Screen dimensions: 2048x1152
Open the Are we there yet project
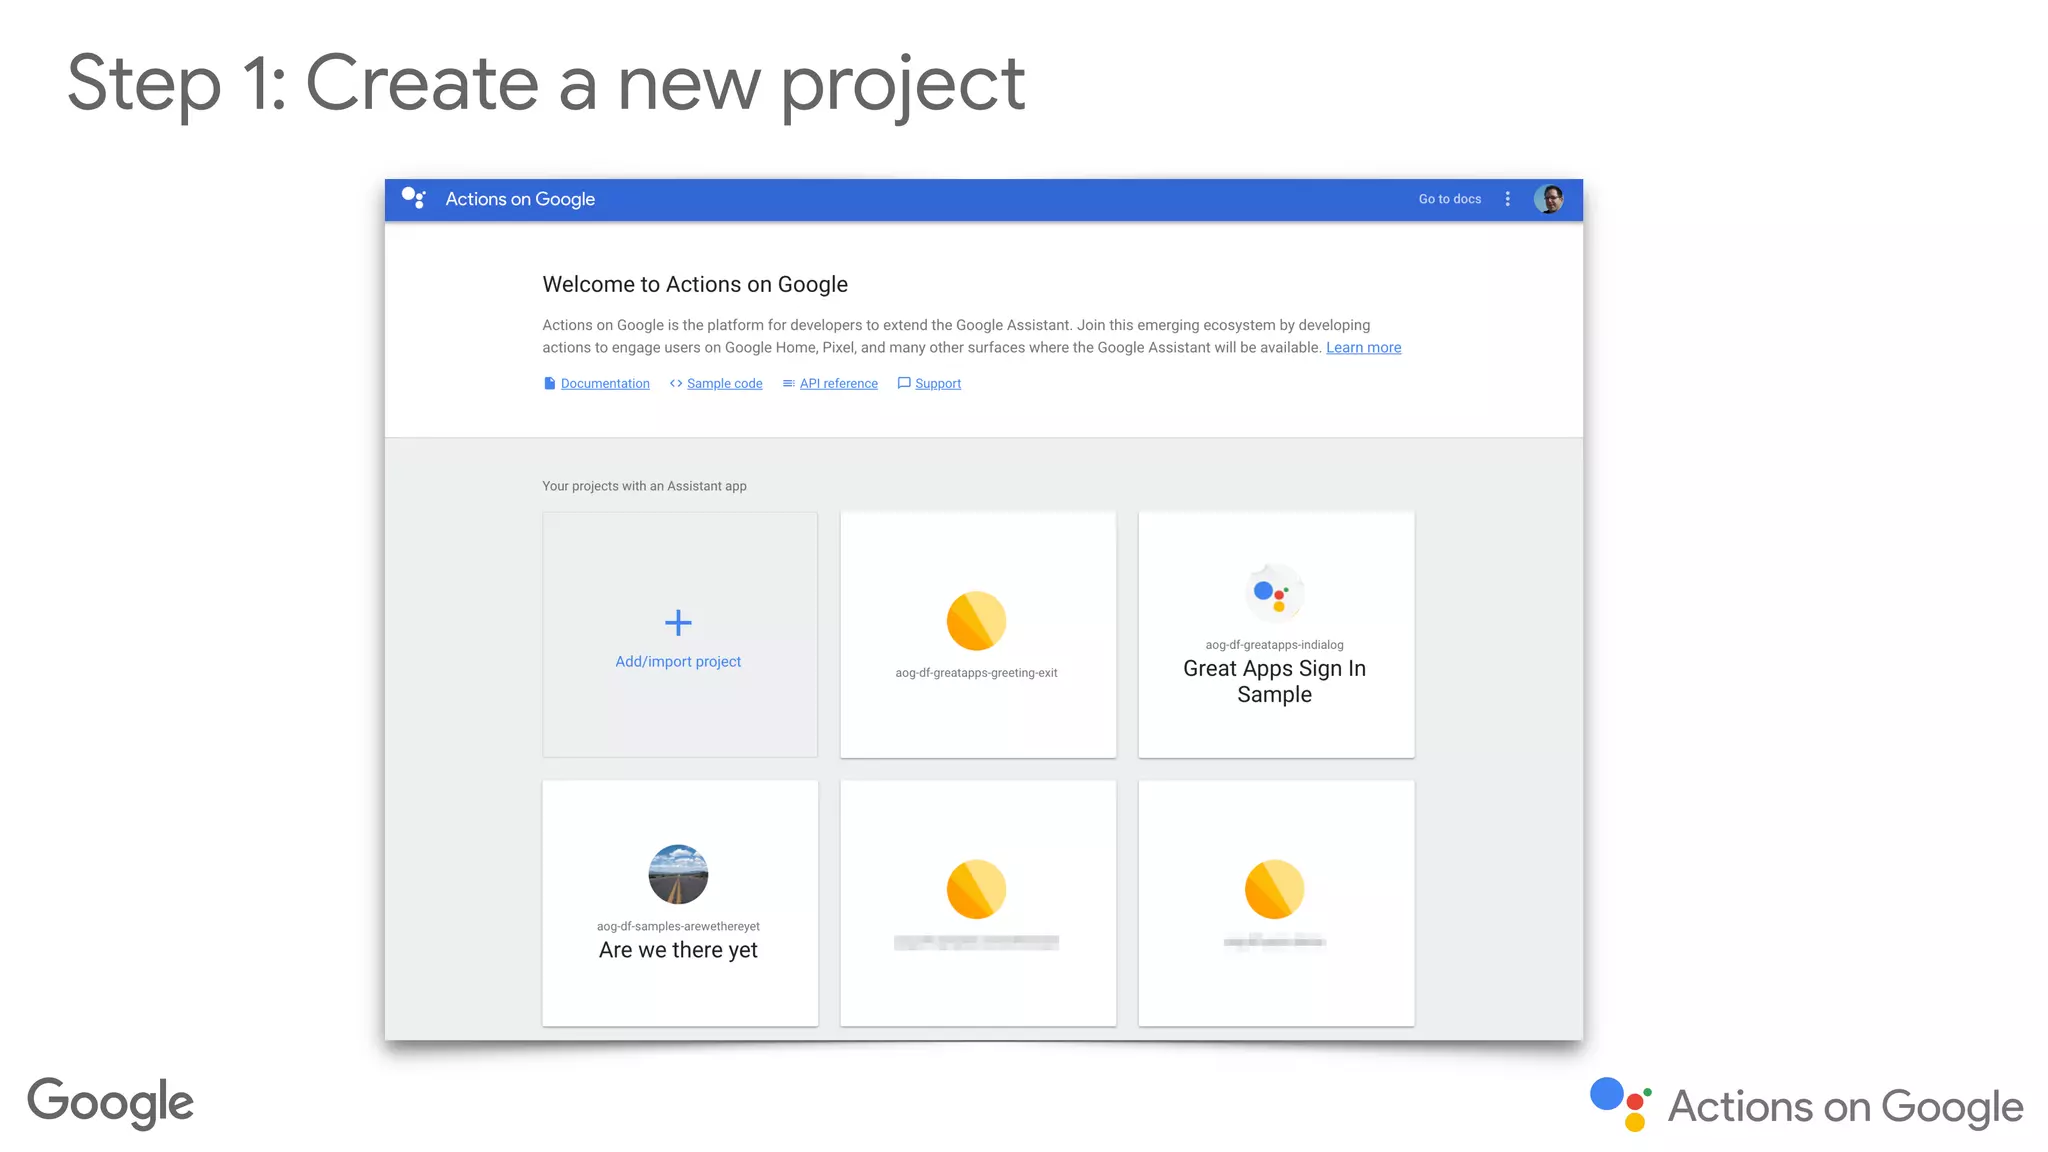pyautogui.click(x=678, y=950)
